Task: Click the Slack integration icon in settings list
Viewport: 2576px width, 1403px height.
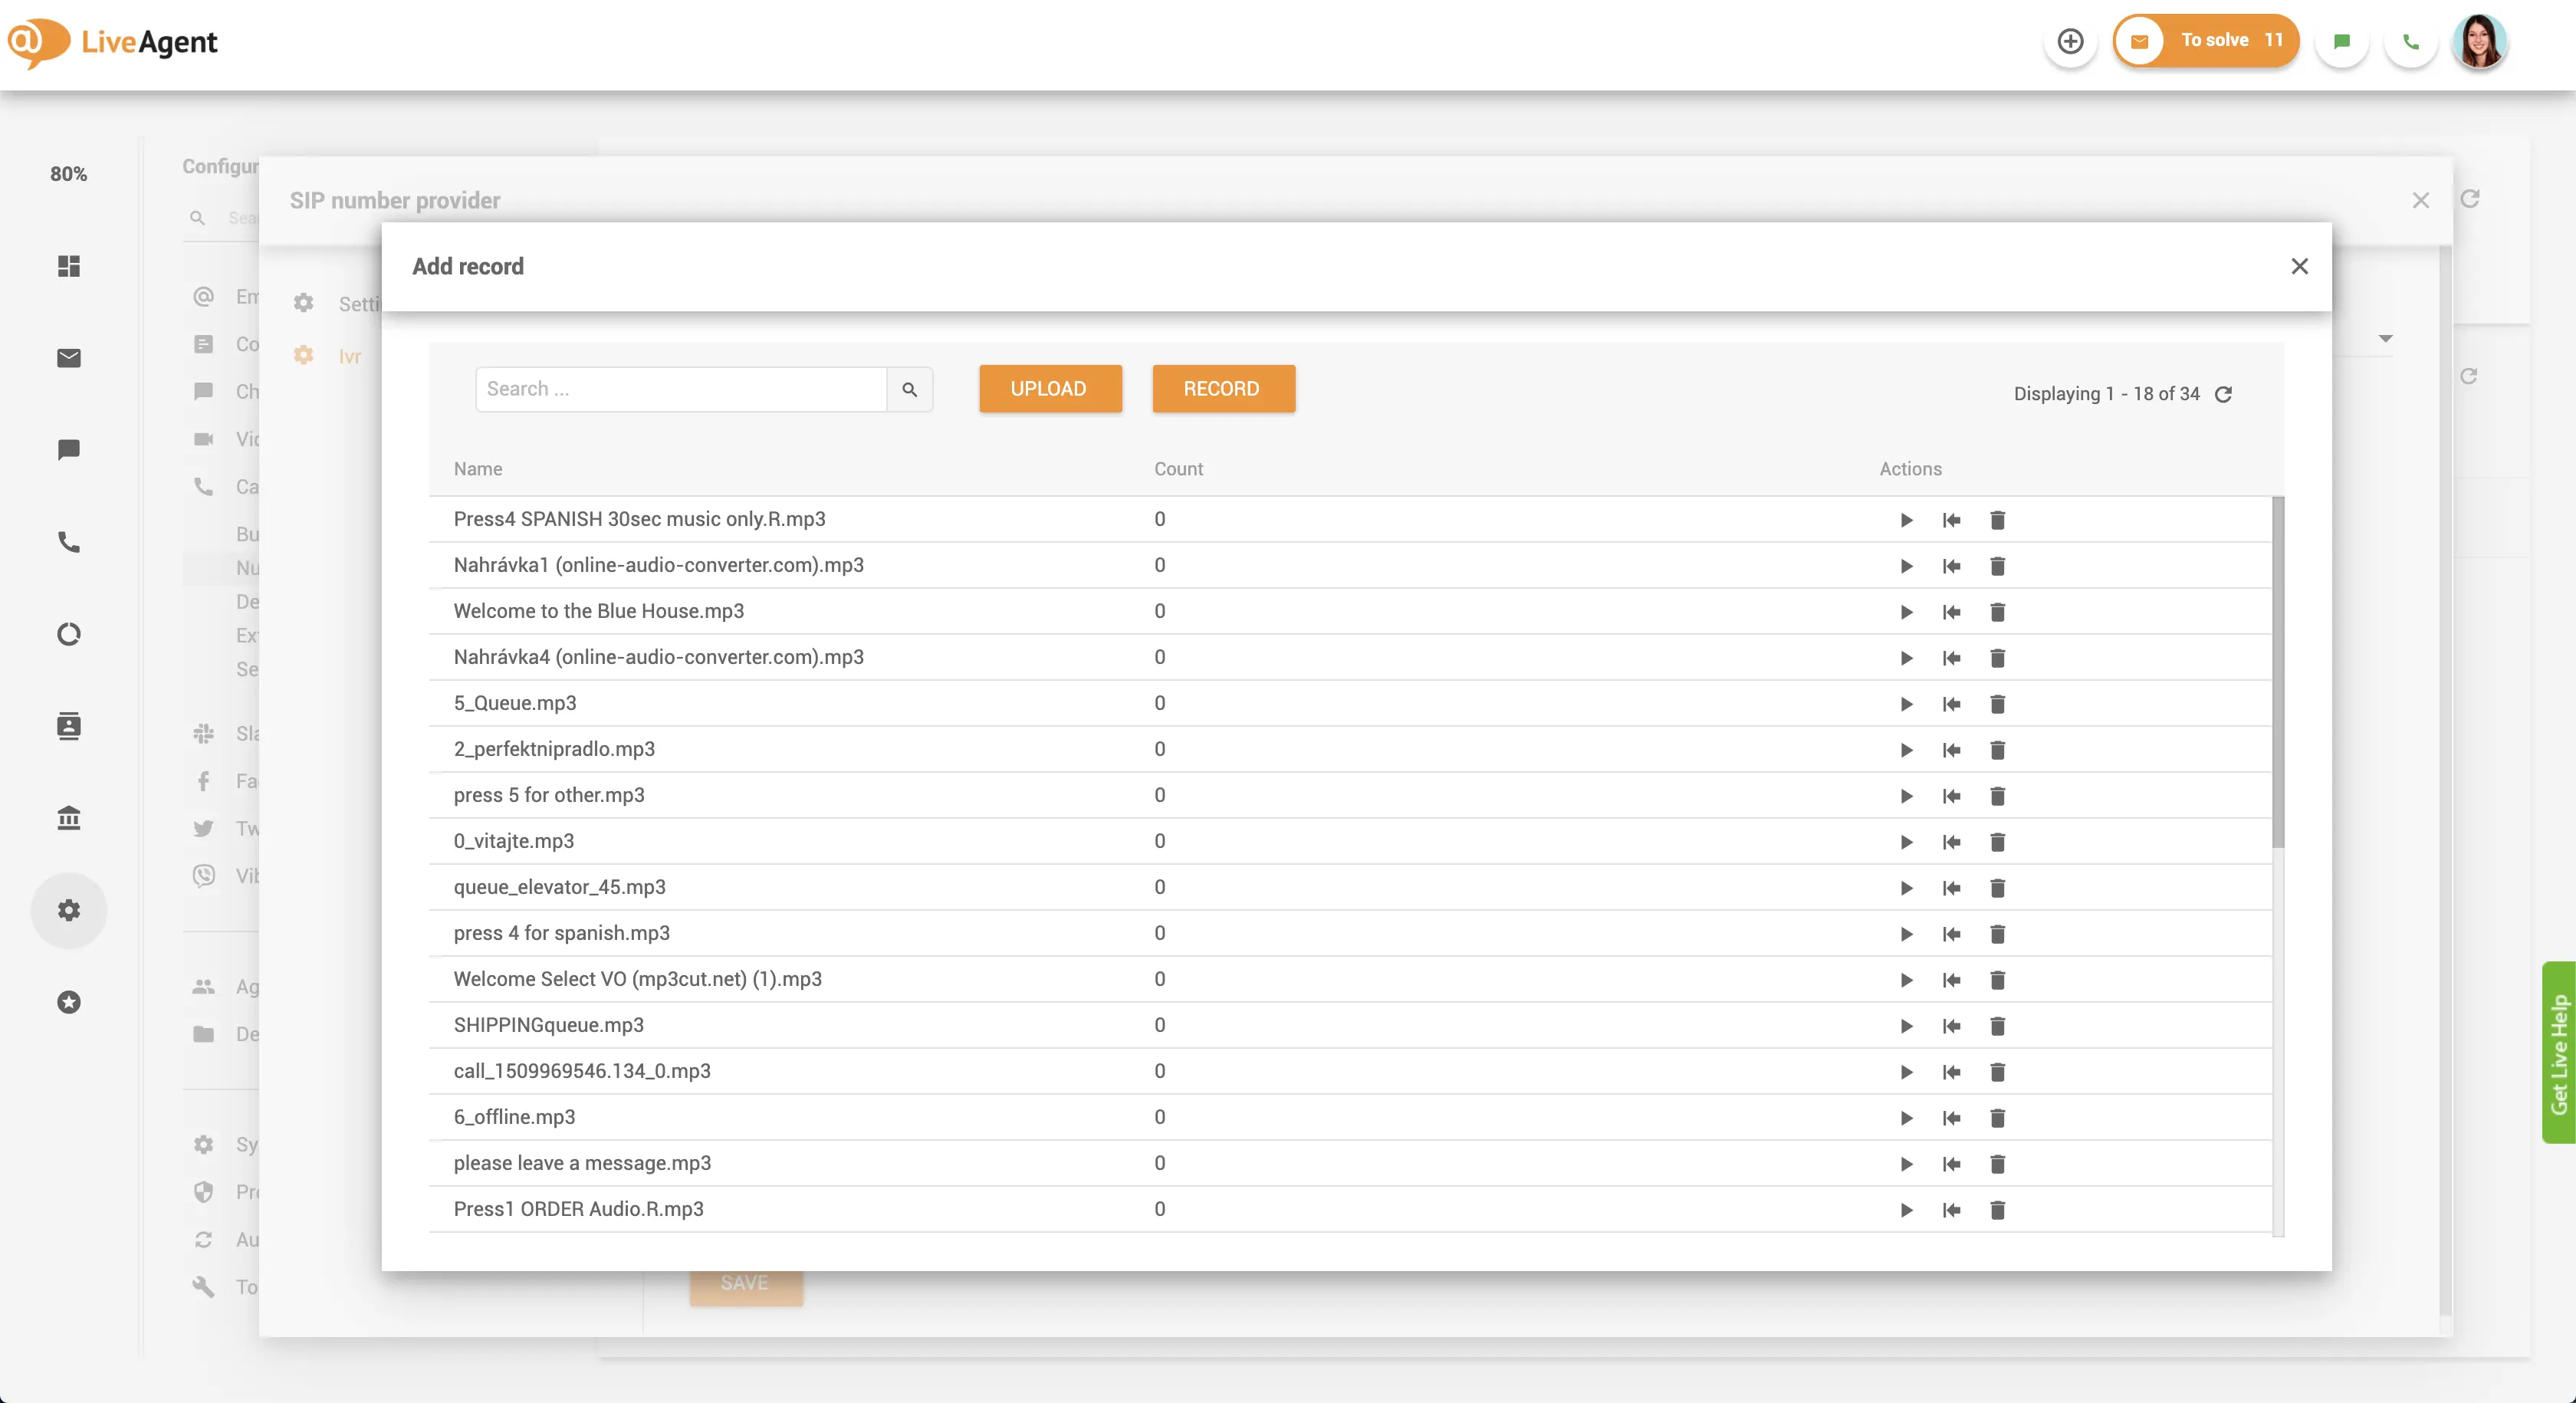Action: click(x=204, y=733)
